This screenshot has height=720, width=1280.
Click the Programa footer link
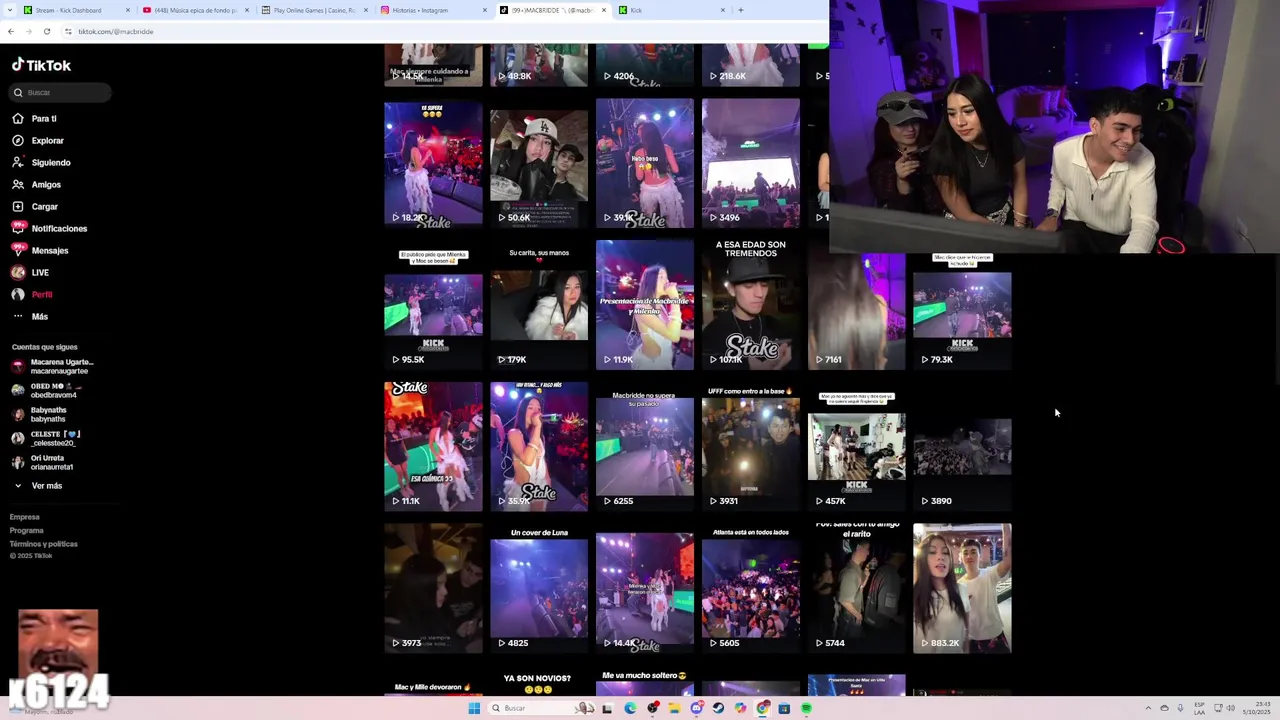tap(27, 530)
